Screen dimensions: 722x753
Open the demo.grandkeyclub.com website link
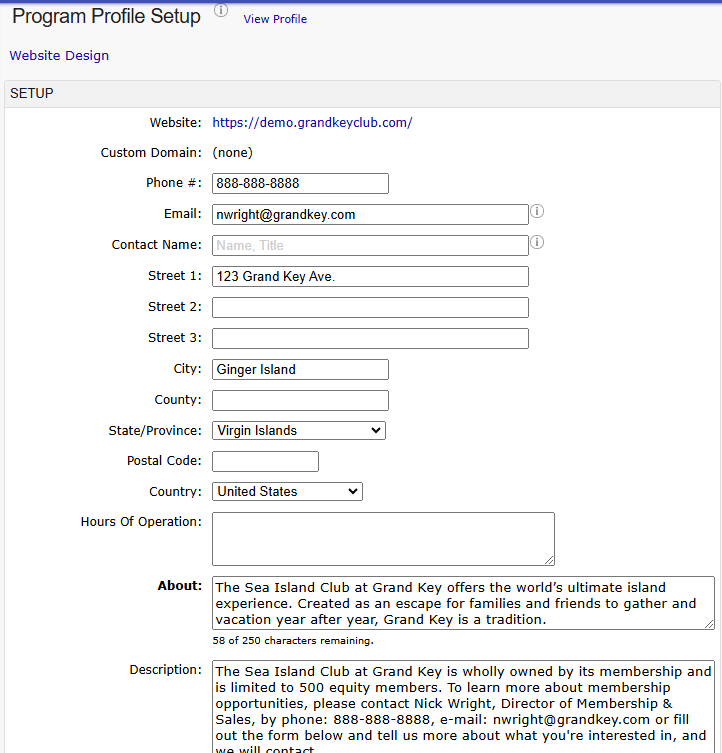point(312,123)
